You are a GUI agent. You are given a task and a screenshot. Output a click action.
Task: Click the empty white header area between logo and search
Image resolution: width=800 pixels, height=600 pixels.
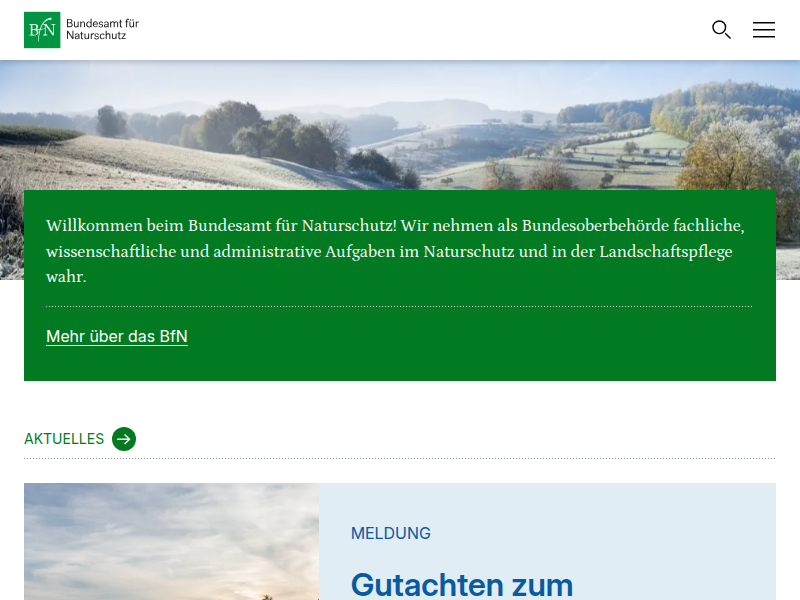[x=420, y=30]
